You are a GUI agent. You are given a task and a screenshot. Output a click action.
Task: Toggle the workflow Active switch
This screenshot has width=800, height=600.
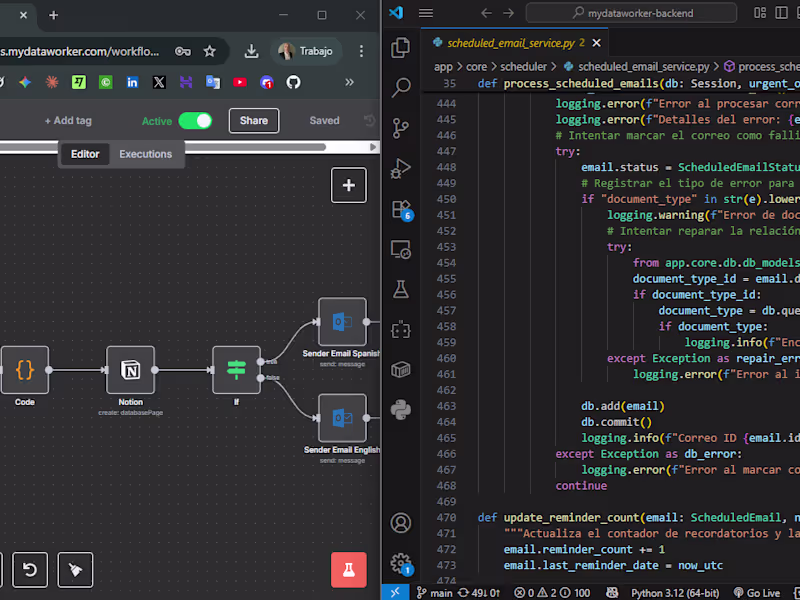click(196, 119)
